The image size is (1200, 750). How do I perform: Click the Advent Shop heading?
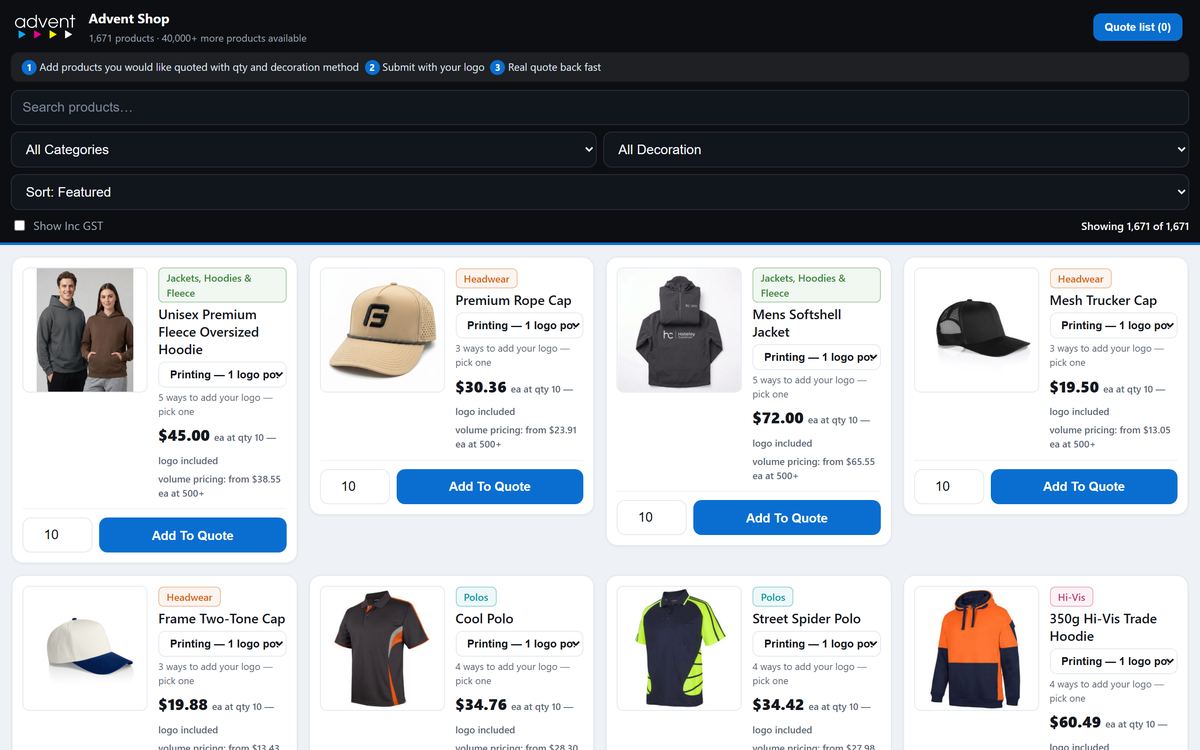[x=129, y=19]
